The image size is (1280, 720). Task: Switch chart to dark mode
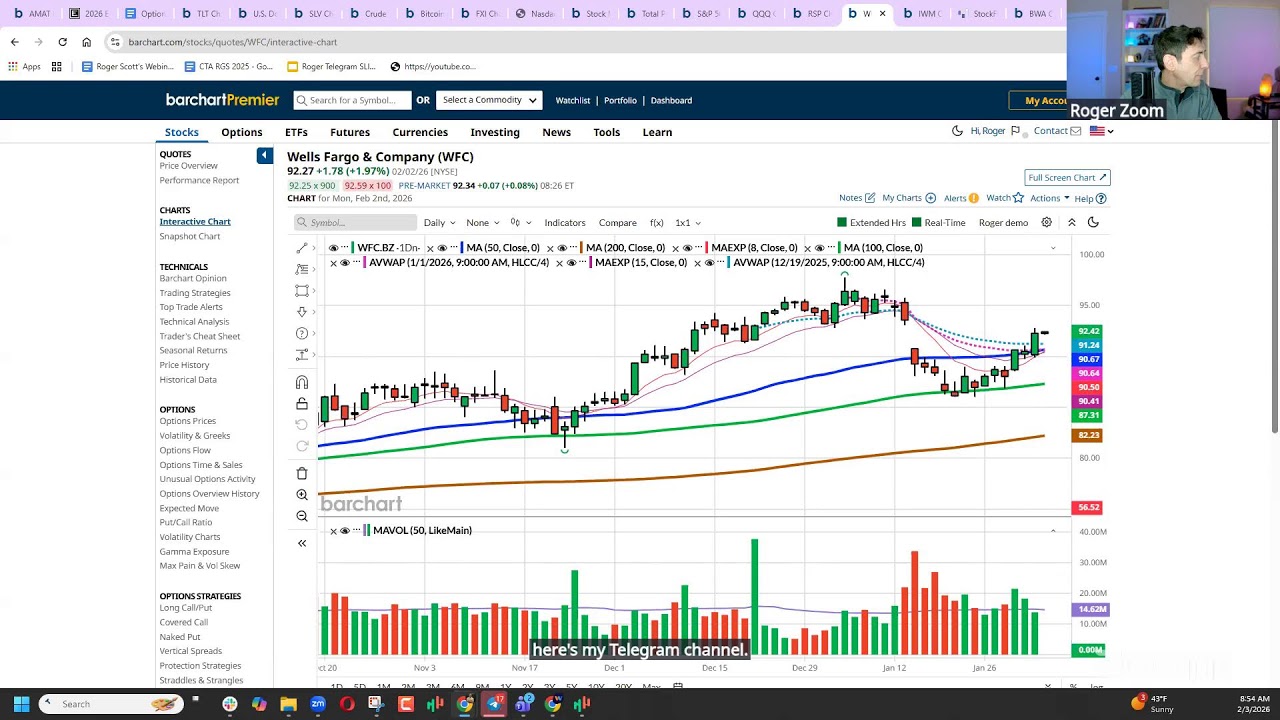1093,223
